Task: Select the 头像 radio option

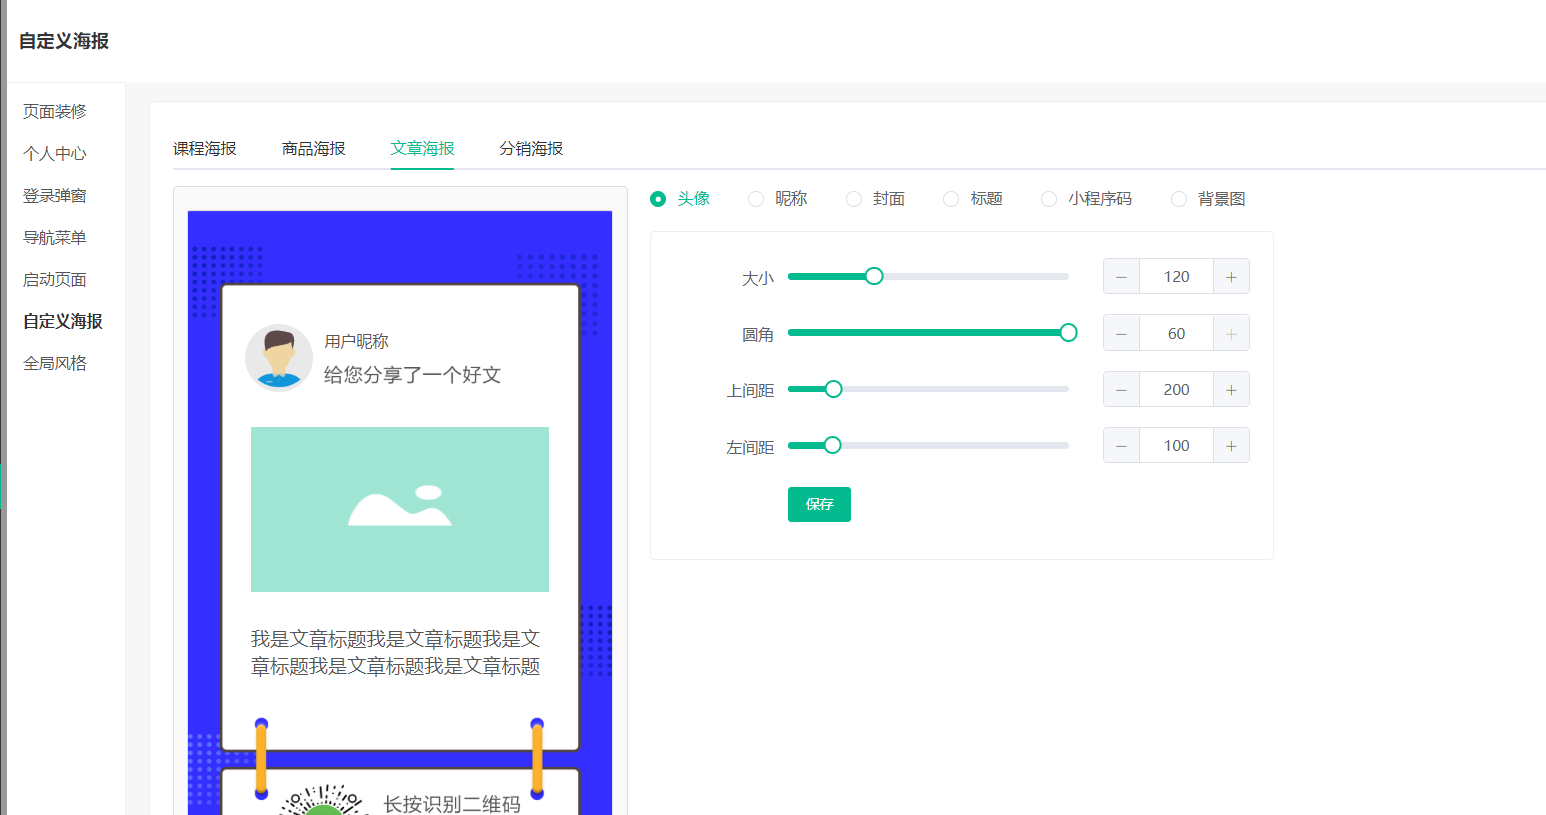Action: point(680,199)
